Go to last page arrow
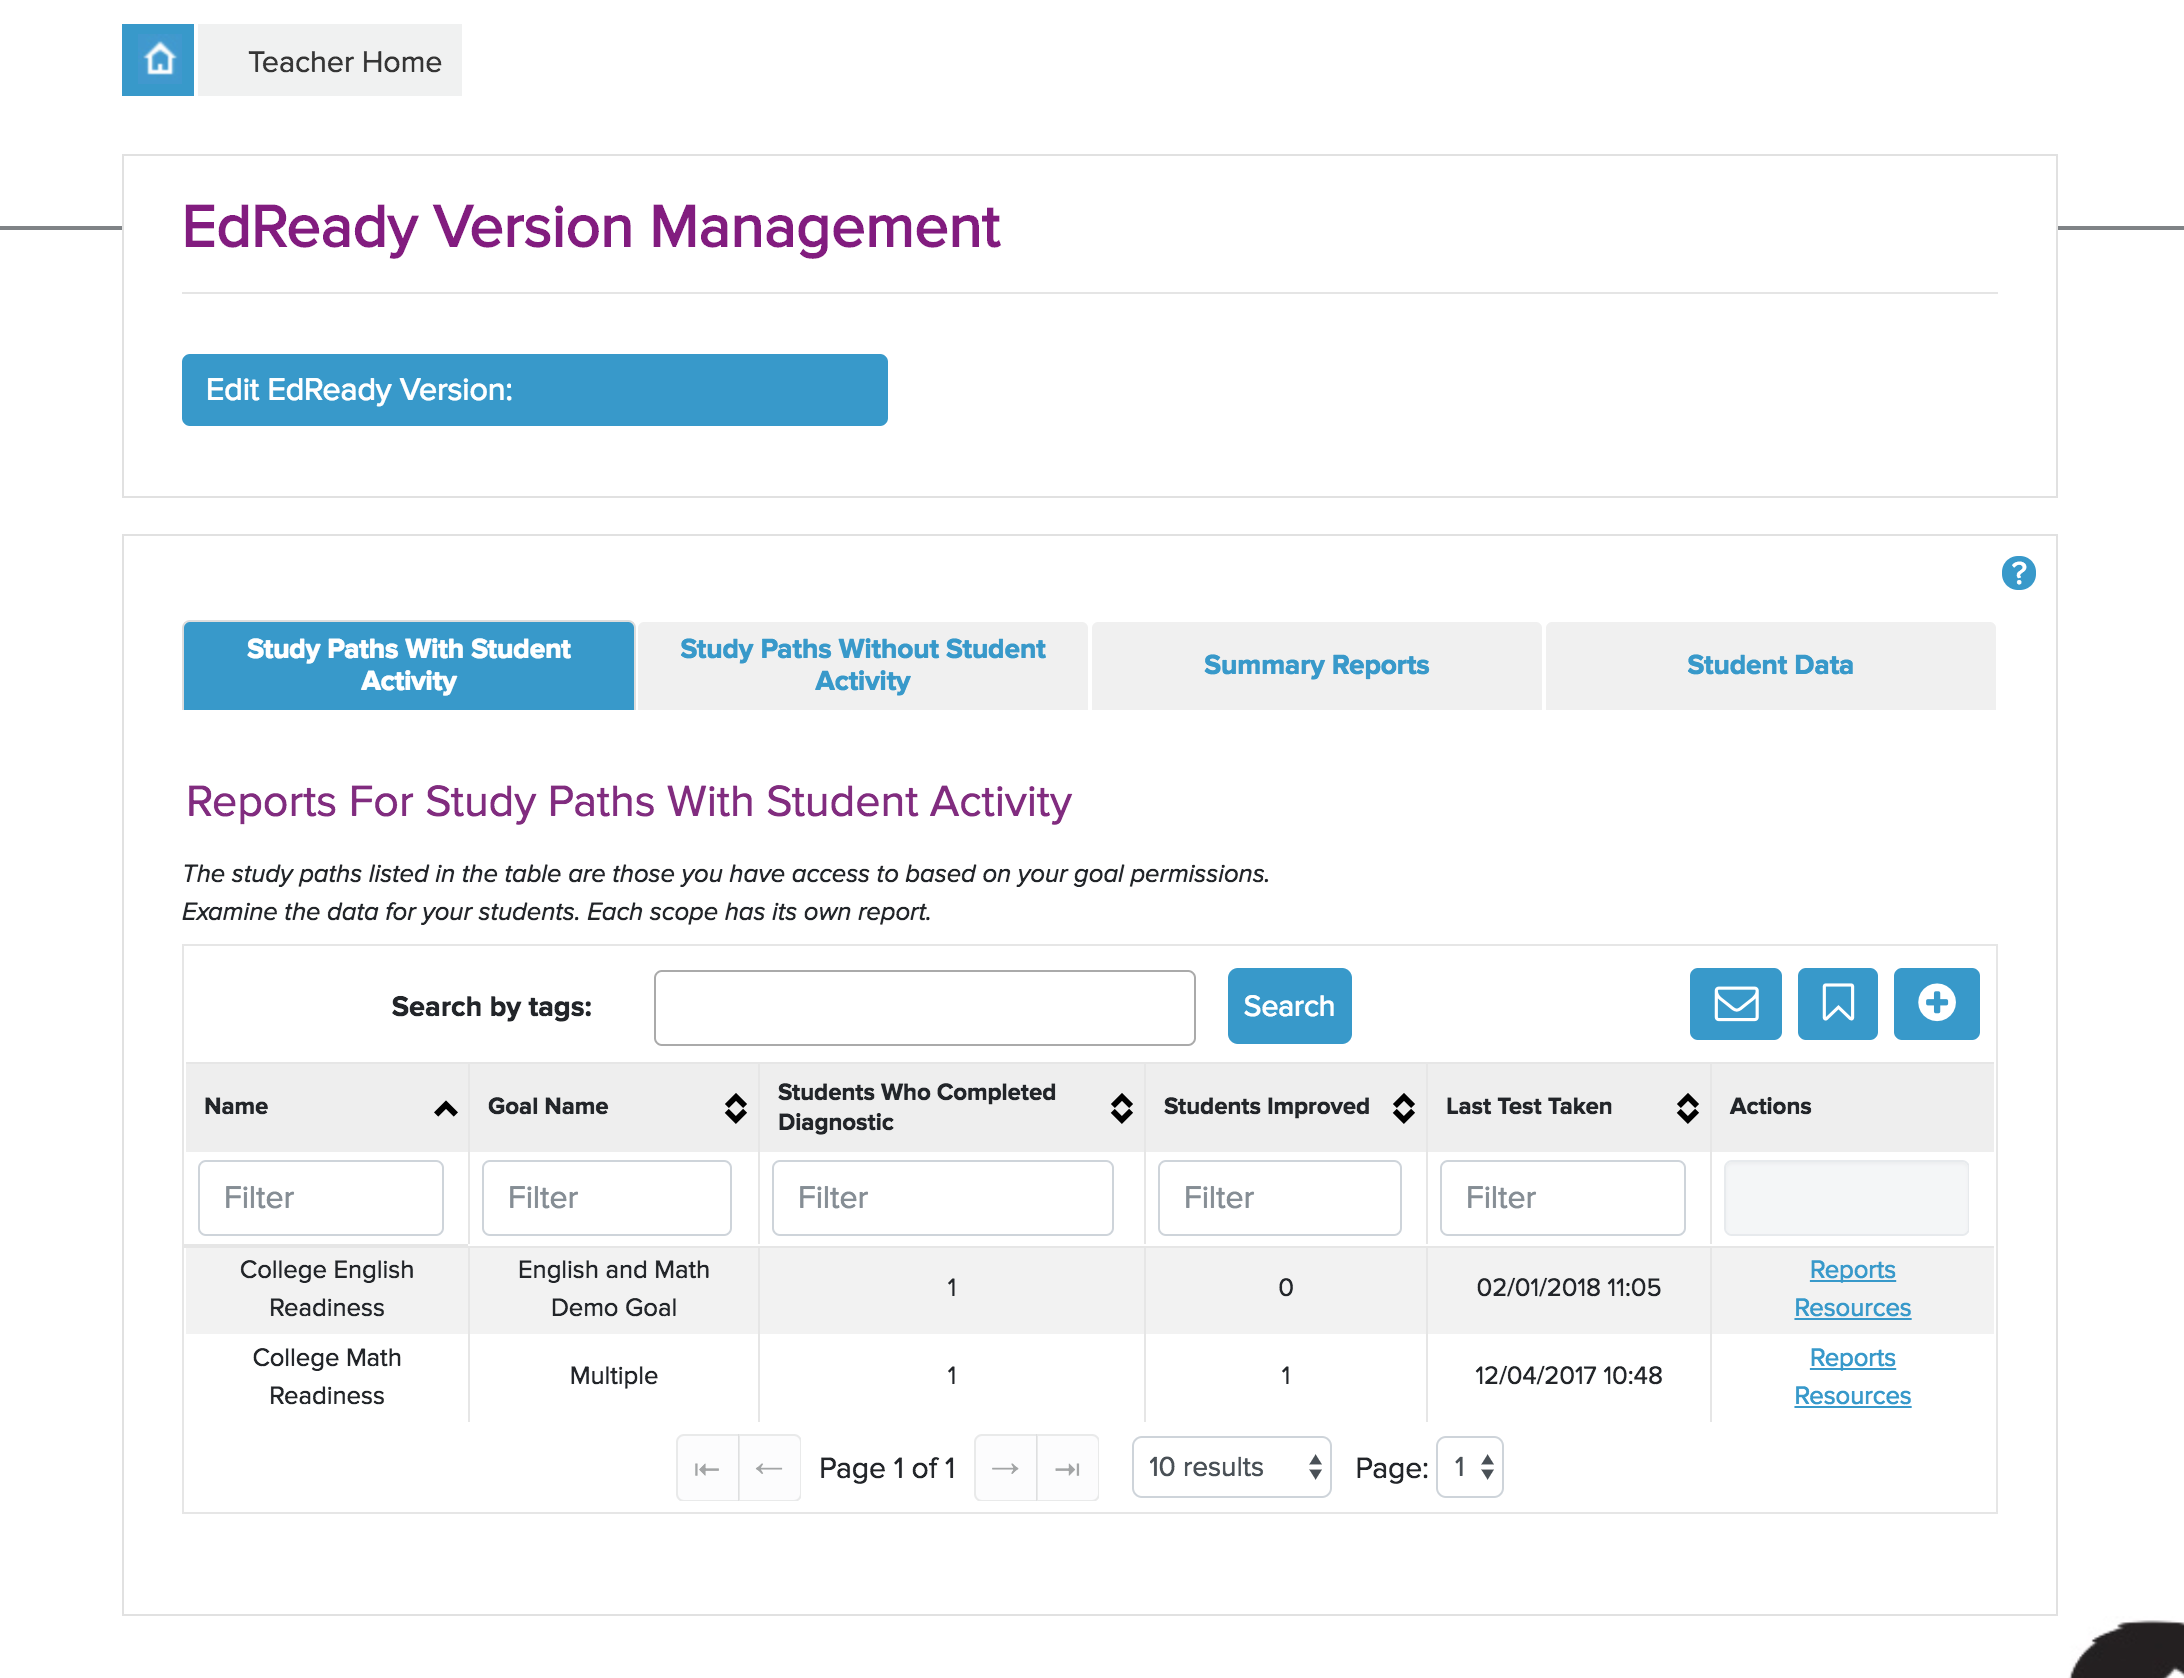This screenshot has height=1678, width=2184. (1068, 1468)
